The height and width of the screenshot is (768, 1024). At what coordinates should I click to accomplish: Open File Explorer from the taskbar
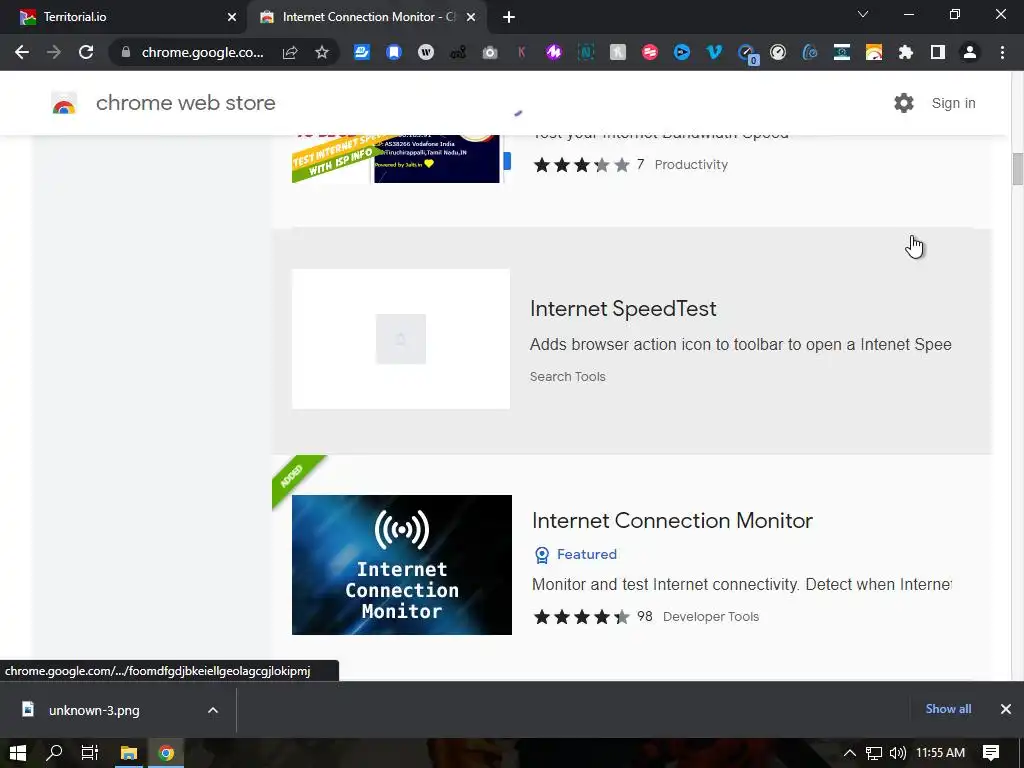click(129, 753)
